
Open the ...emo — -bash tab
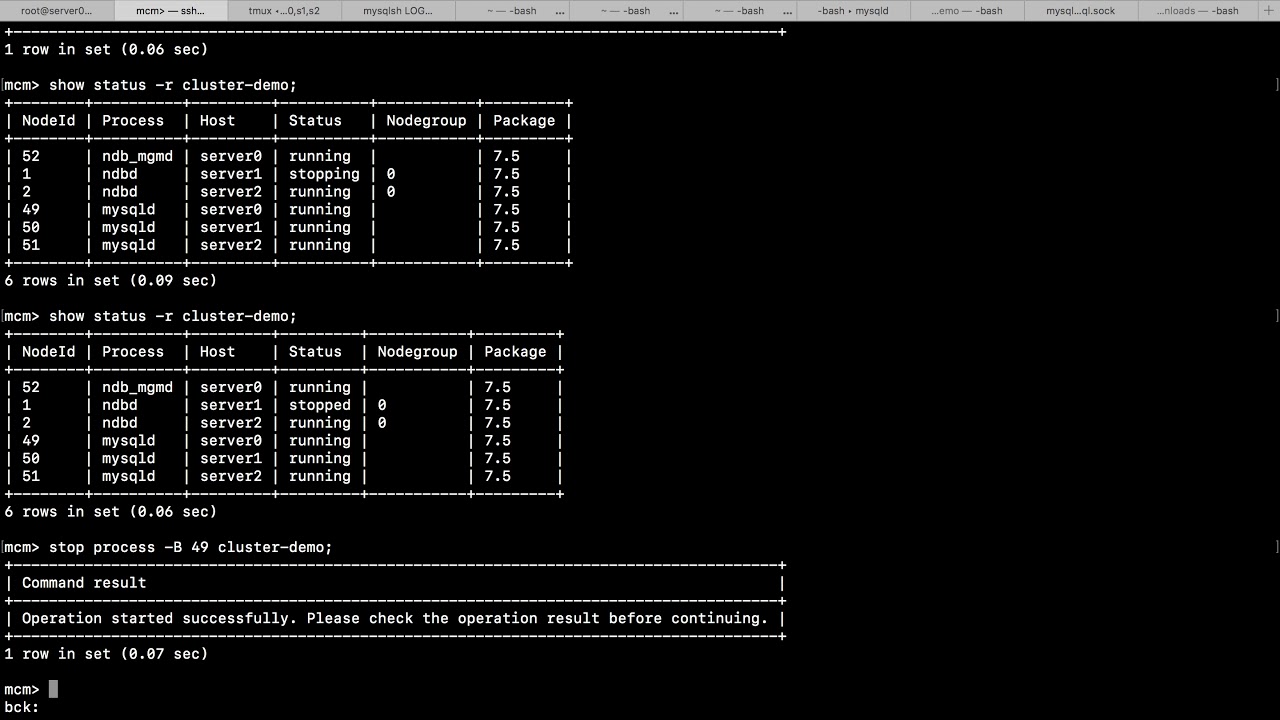(x=967, y=10)
